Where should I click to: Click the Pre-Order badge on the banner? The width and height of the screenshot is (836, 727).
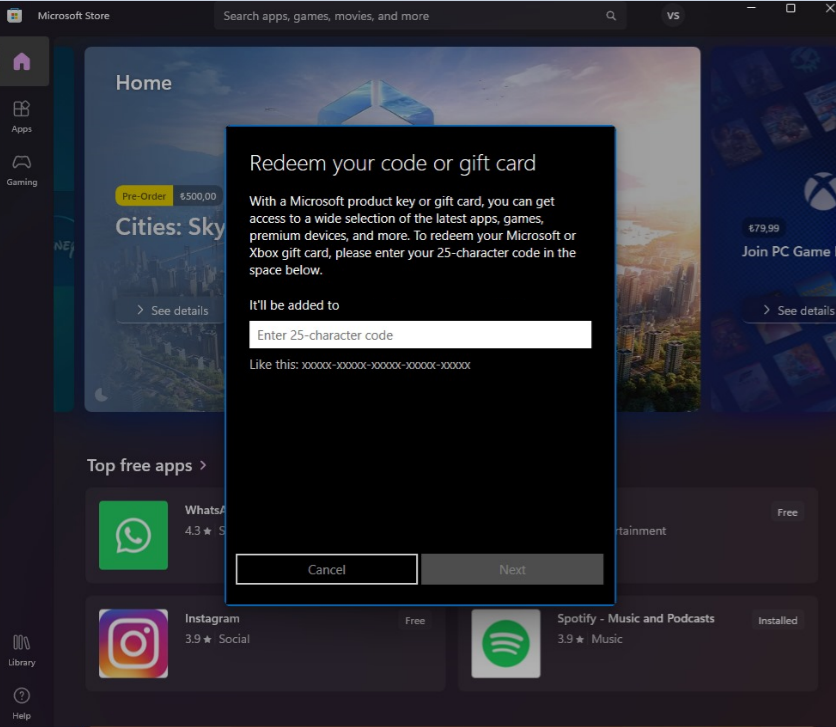coord(144,196)
